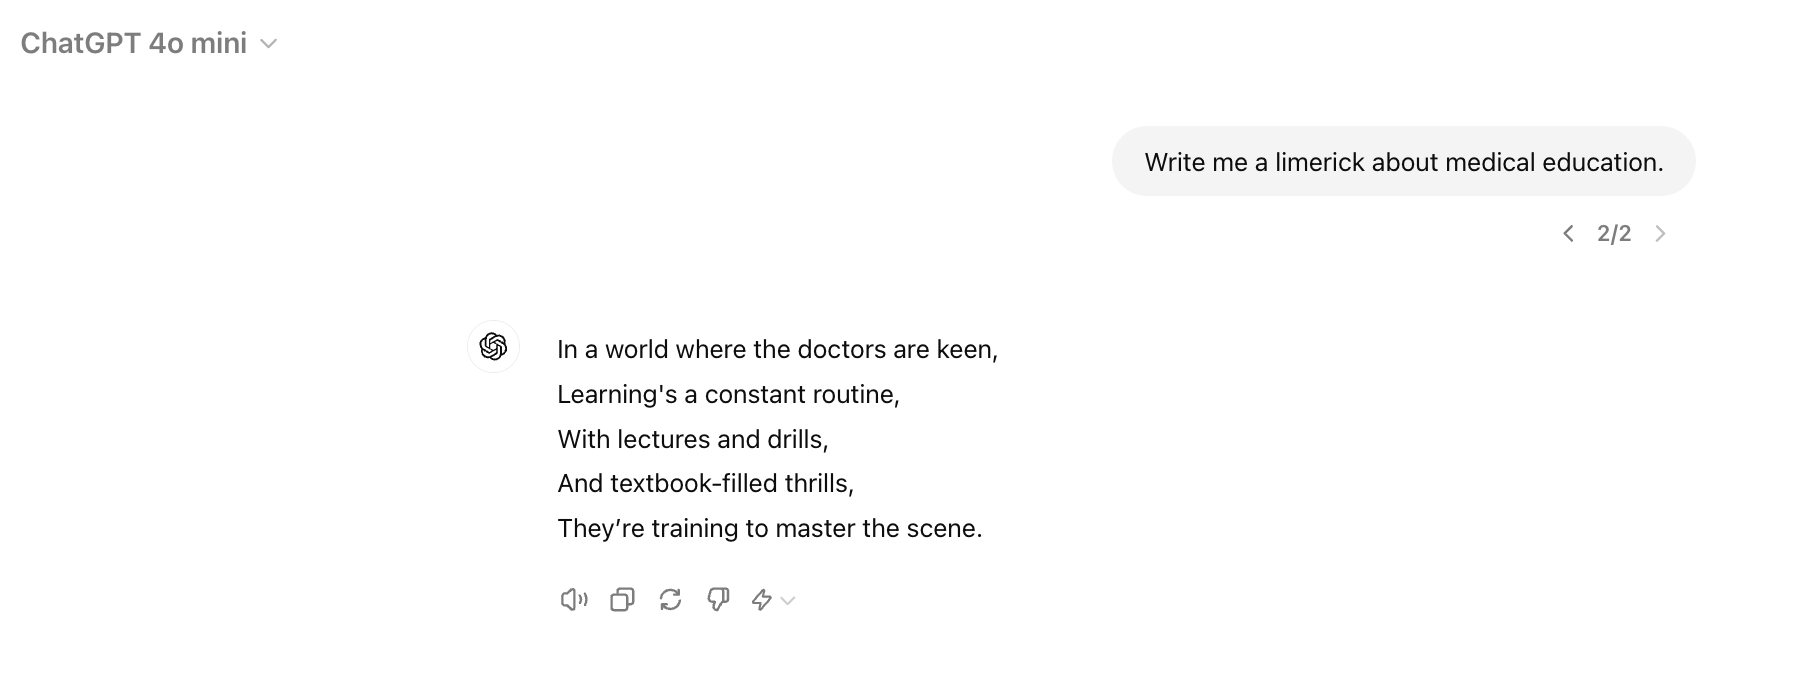
Task: Play the response with Read Aloud
Action: pyautogui.click(x=573, y=600)
